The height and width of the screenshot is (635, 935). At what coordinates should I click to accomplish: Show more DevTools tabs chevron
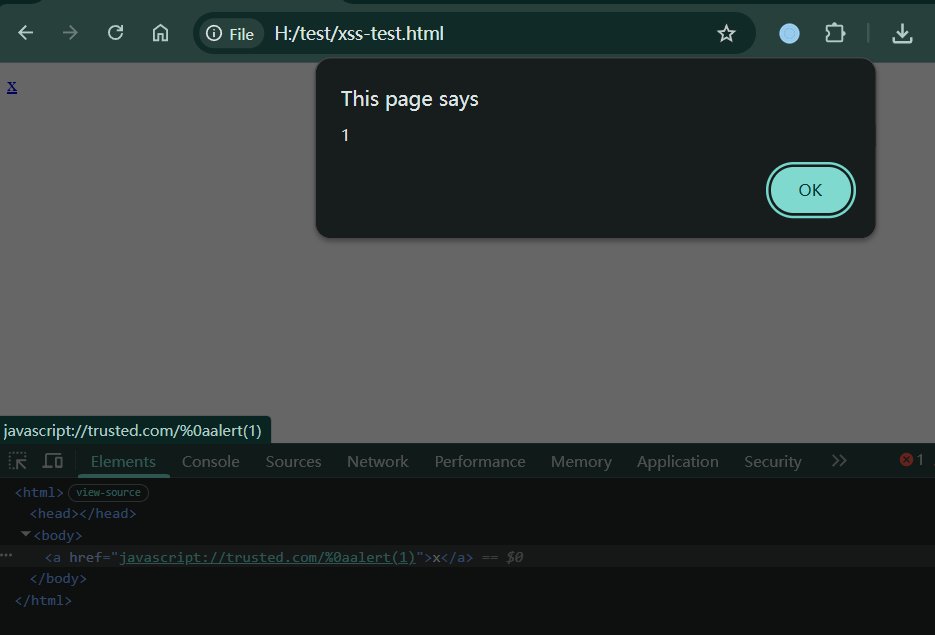coord(839,460)
